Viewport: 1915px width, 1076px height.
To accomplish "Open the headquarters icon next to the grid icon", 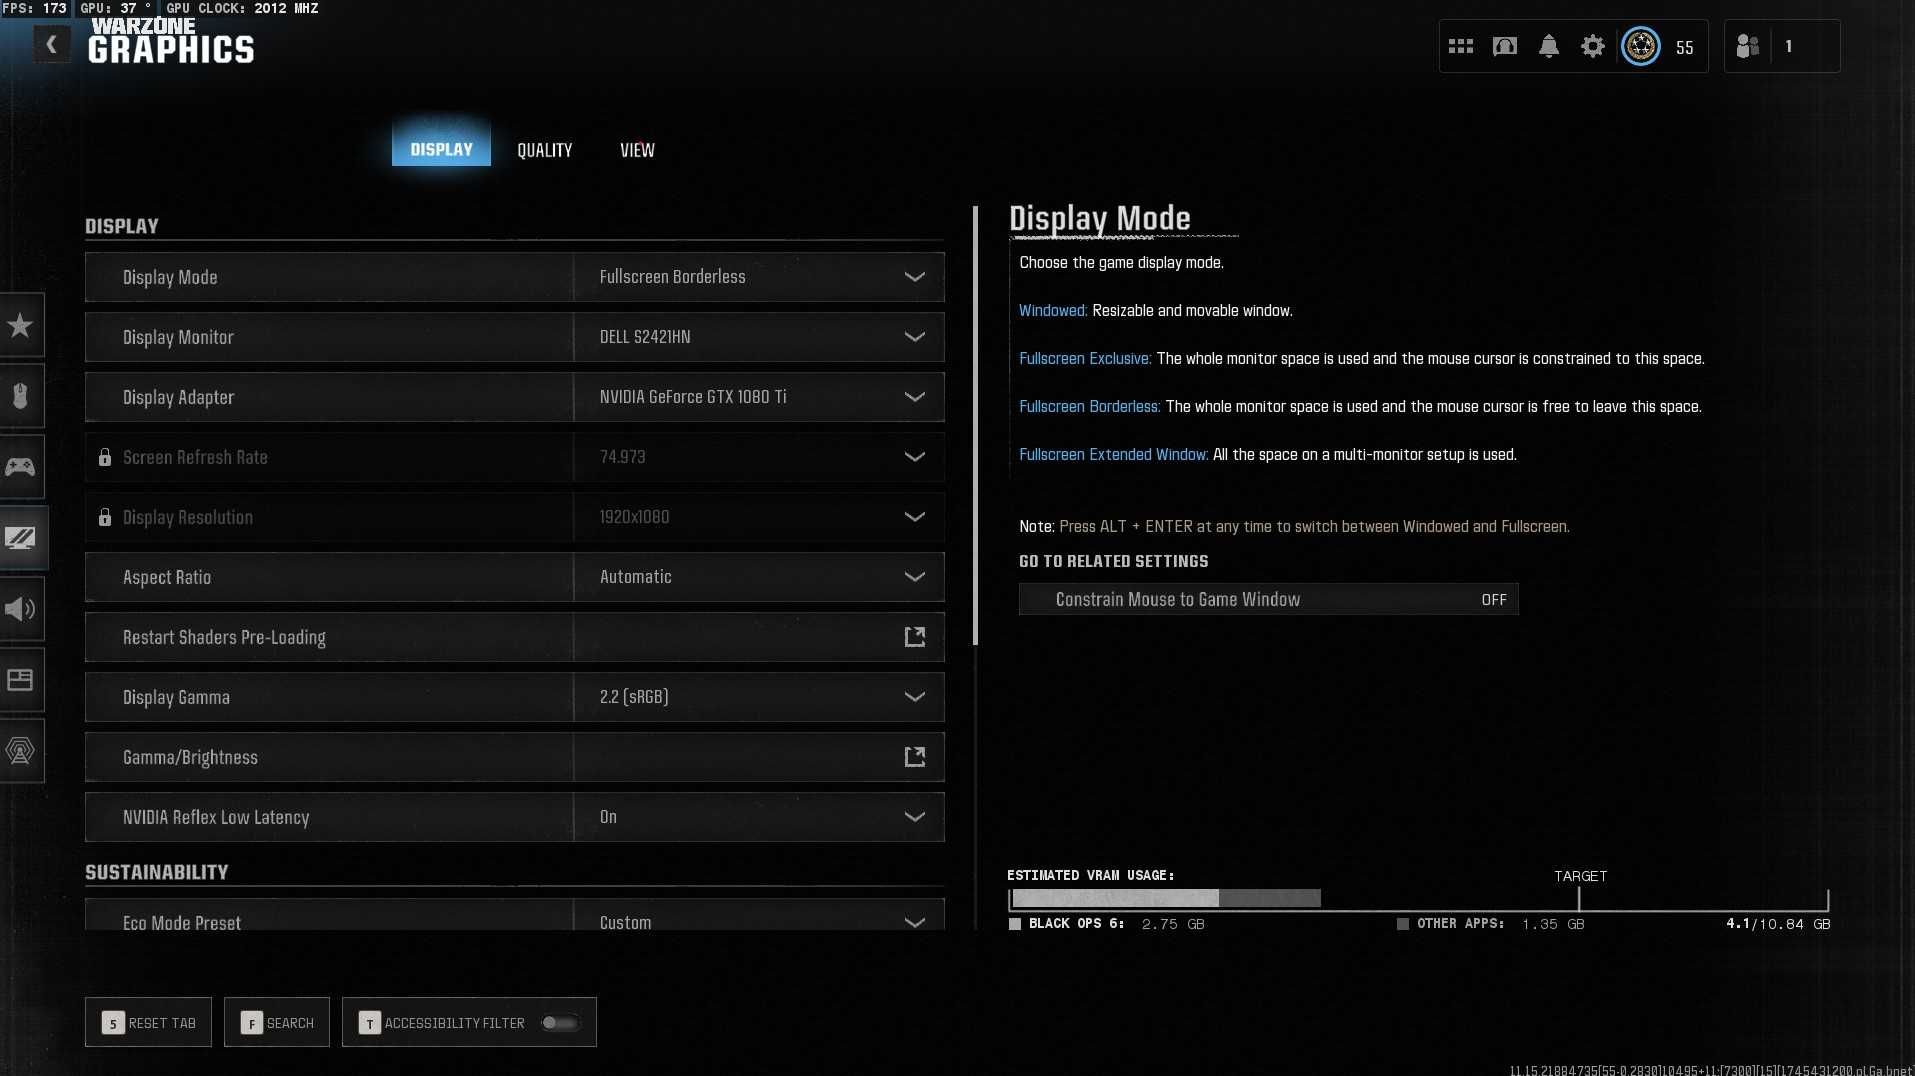I will click(x=1505, y=46).
